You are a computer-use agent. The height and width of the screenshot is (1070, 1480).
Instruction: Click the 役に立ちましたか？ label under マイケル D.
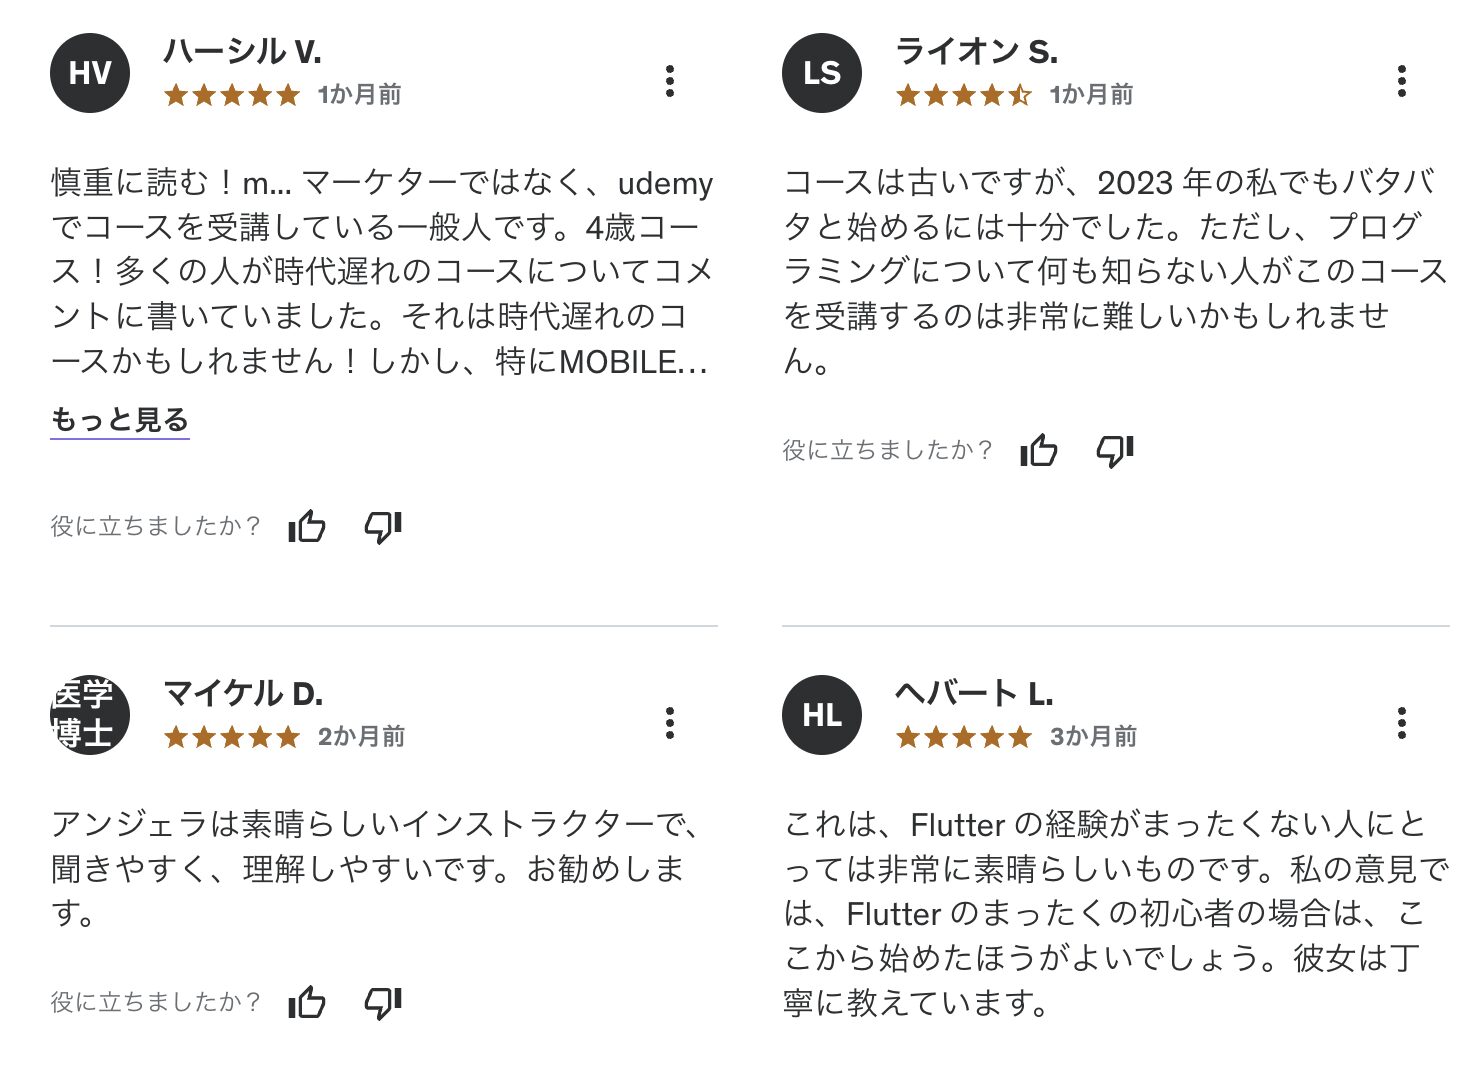[x=155, y=1000]
